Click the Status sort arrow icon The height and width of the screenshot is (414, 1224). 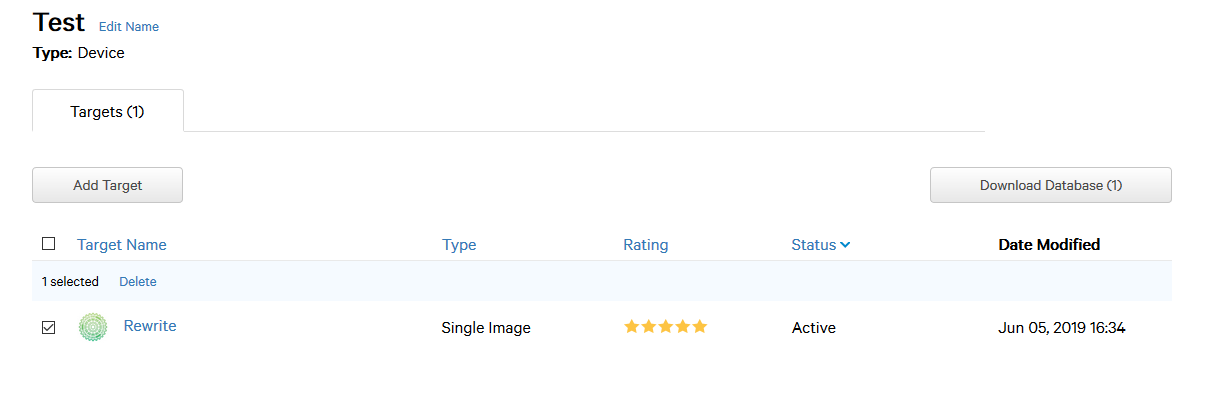tap(846, 245)
